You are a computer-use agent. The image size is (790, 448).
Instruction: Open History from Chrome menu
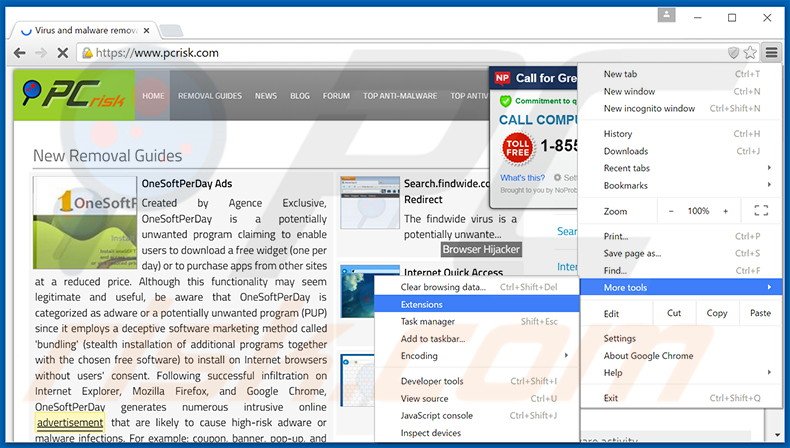(681, 134)
